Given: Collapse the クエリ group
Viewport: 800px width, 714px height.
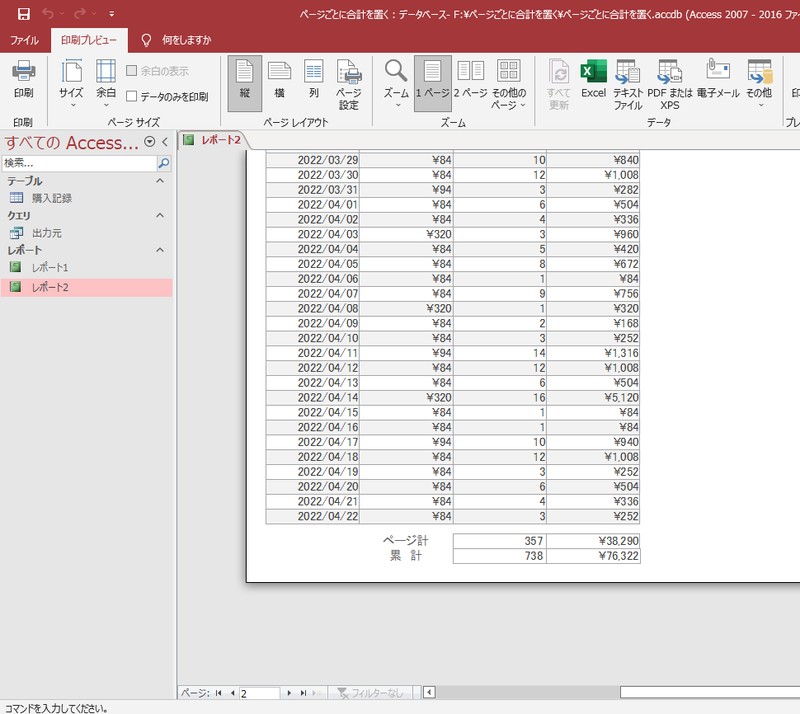Looking at the screenshot, I should (x=160, y=215).
